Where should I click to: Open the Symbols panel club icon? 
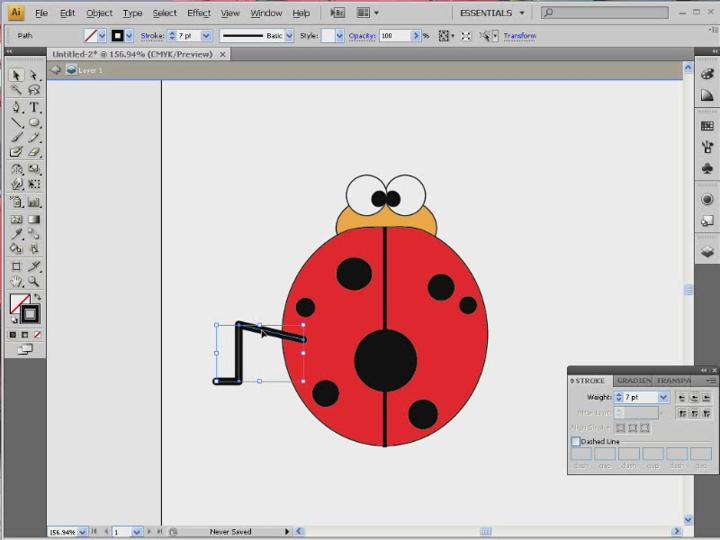click(x=707, y=169)
